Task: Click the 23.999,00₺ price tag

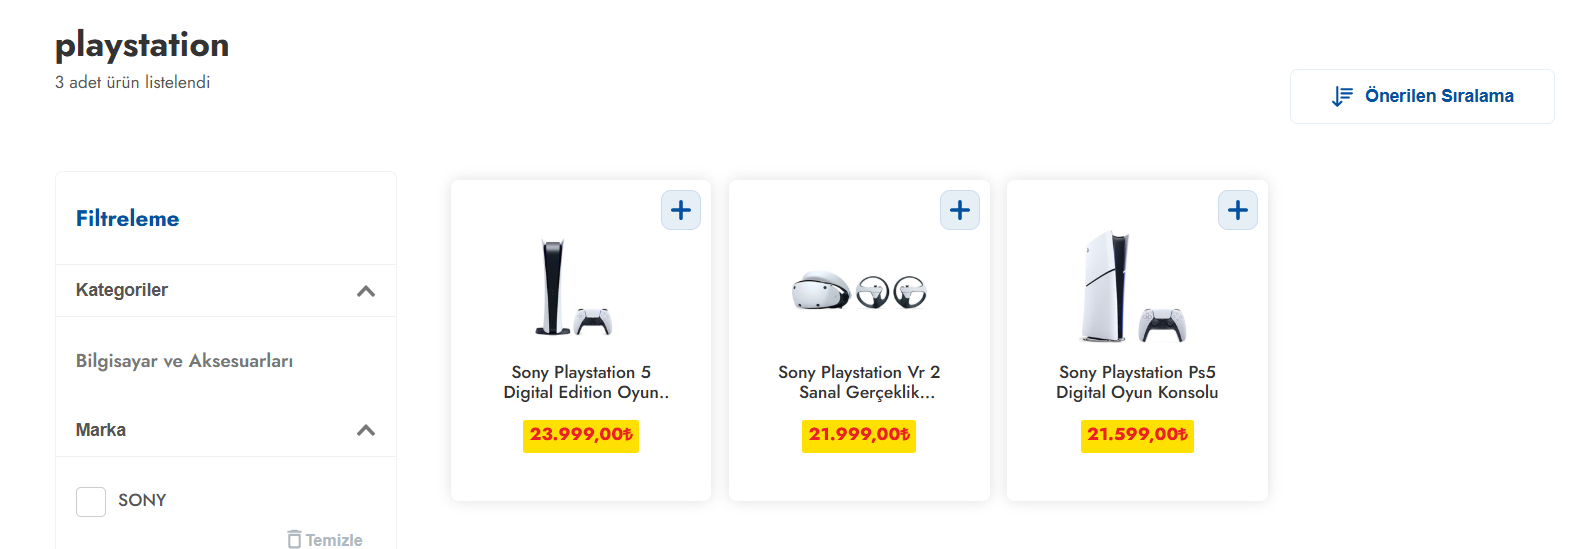Action: pos(581,435)
